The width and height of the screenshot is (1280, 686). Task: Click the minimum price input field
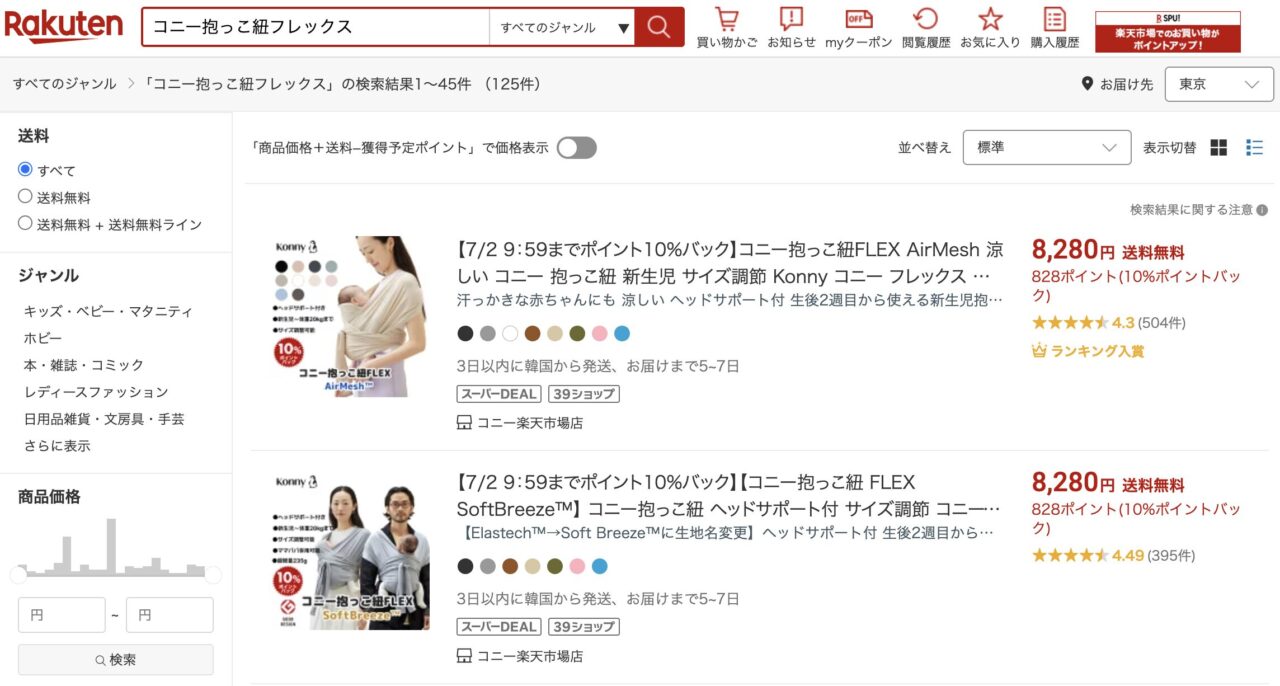coord(62,615)
